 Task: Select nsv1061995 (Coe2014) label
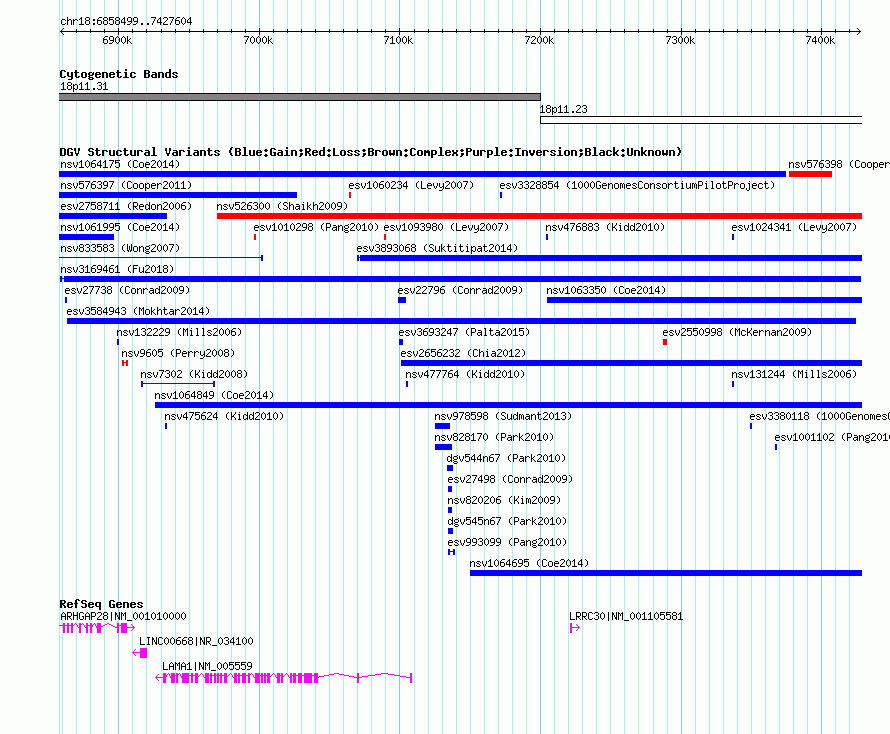(120, 227)
